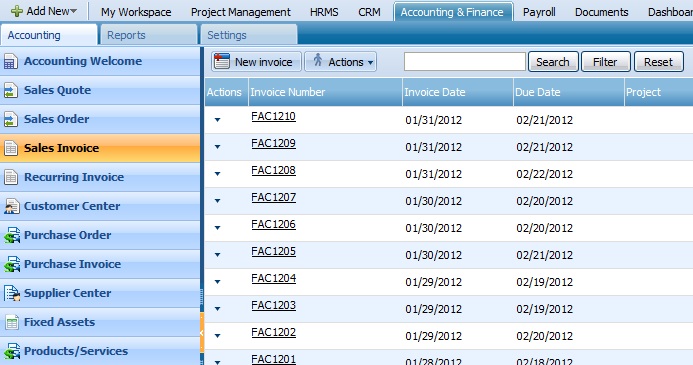
Task: Open invoice FAC1206 link
Action: [x=274, y=224]
